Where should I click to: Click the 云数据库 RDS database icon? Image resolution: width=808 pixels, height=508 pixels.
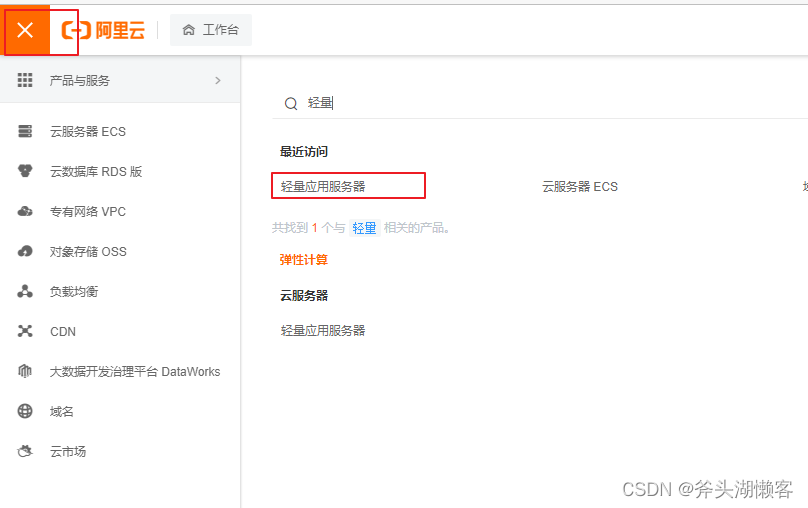pyautogui.click(x=25, y=171)
